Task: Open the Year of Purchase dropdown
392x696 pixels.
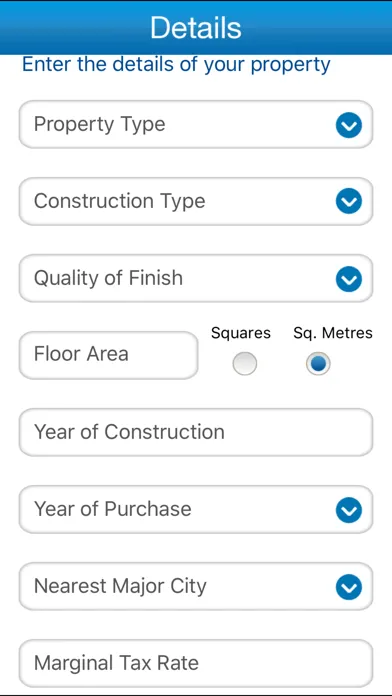Action: [x=196, y=510]
